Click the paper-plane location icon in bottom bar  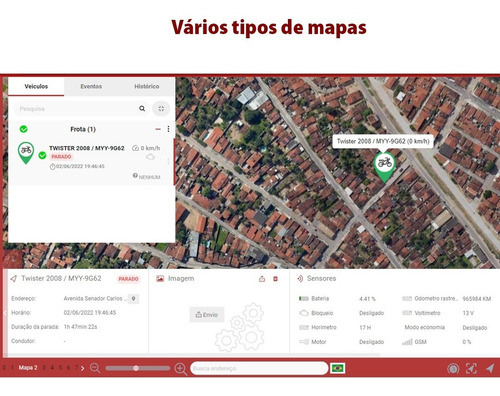(490, 368)
